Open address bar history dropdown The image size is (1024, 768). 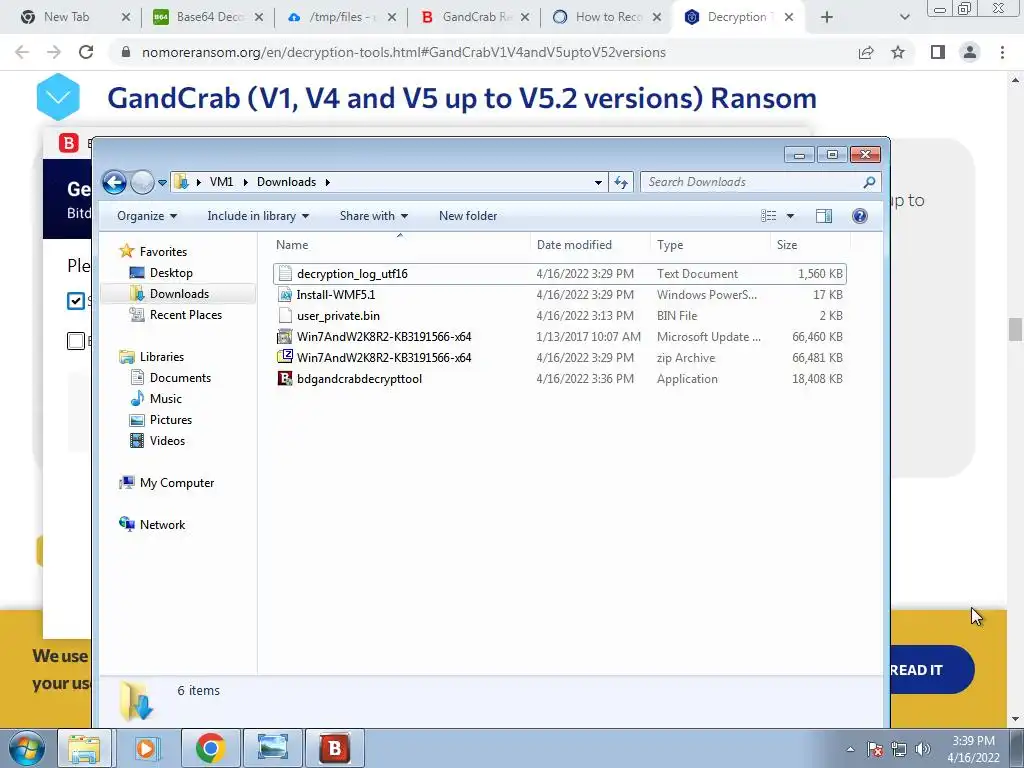tap(598, 182)
